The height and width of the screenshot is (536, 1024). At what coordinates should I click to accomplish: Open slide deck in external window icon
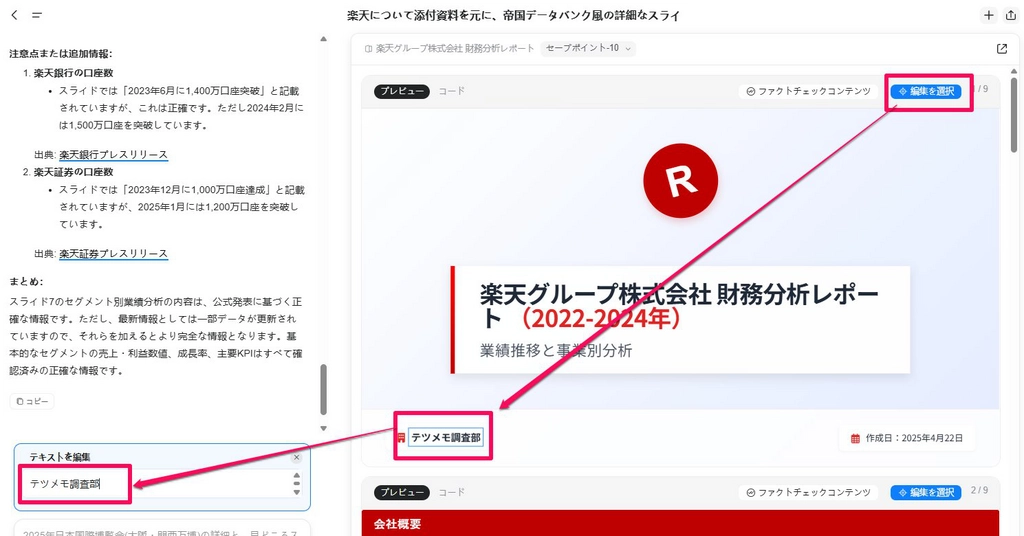tap(1002, 48)
